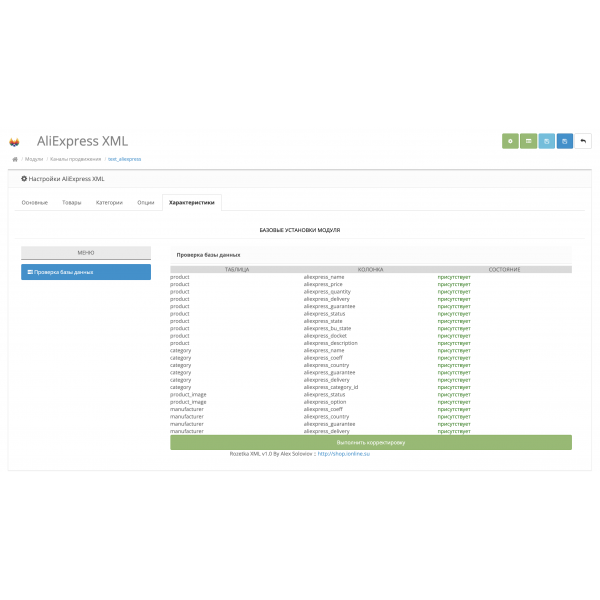Click the aliexpress_docket cell
Image resolution: width=600 pixels, height=600 pixels.
click(325, 336)
